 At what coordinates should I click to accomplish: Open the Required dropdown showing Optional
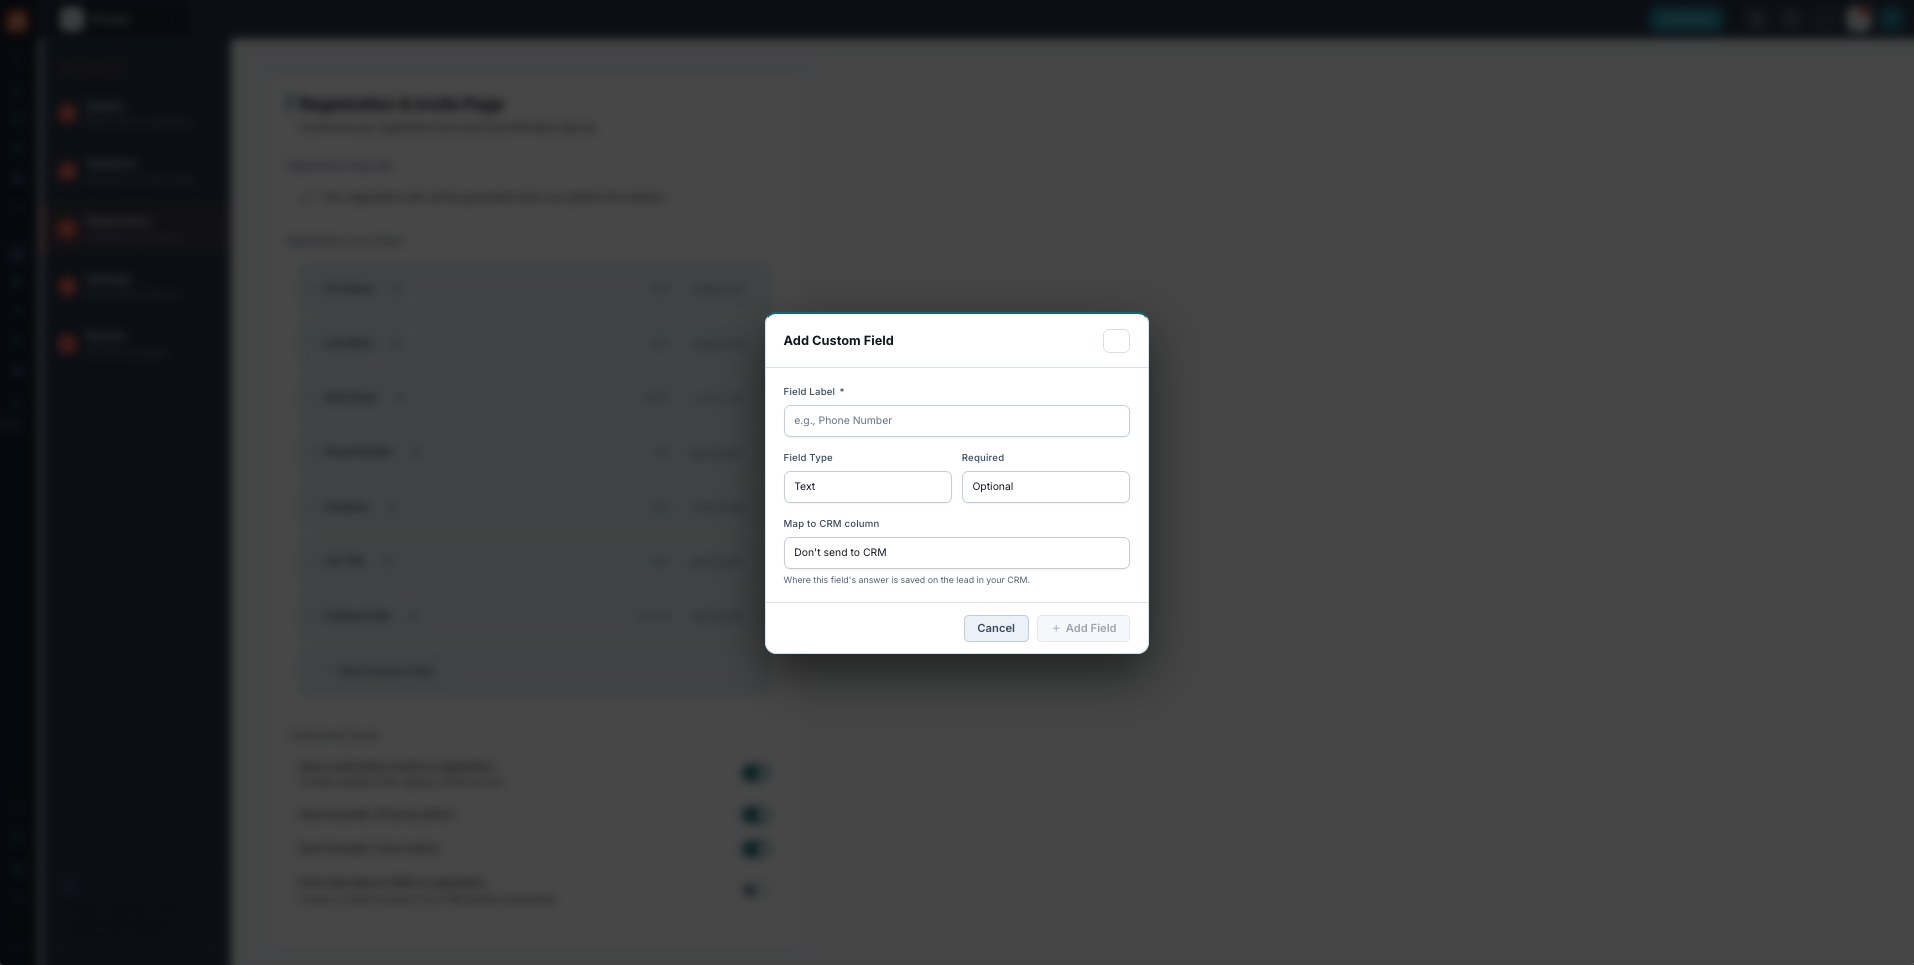tap(1045, 487)
